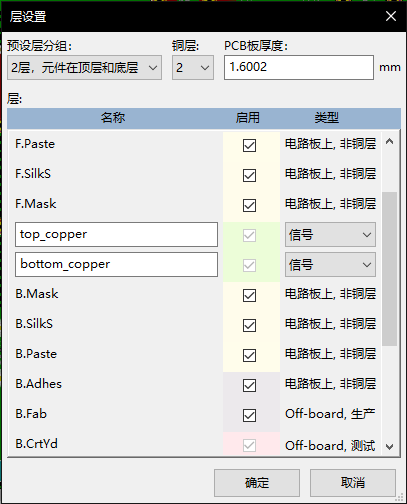407x504 pixels.
Task: Uncheck the F.Paste layer enable checkbox
Action: pos(249,145)
